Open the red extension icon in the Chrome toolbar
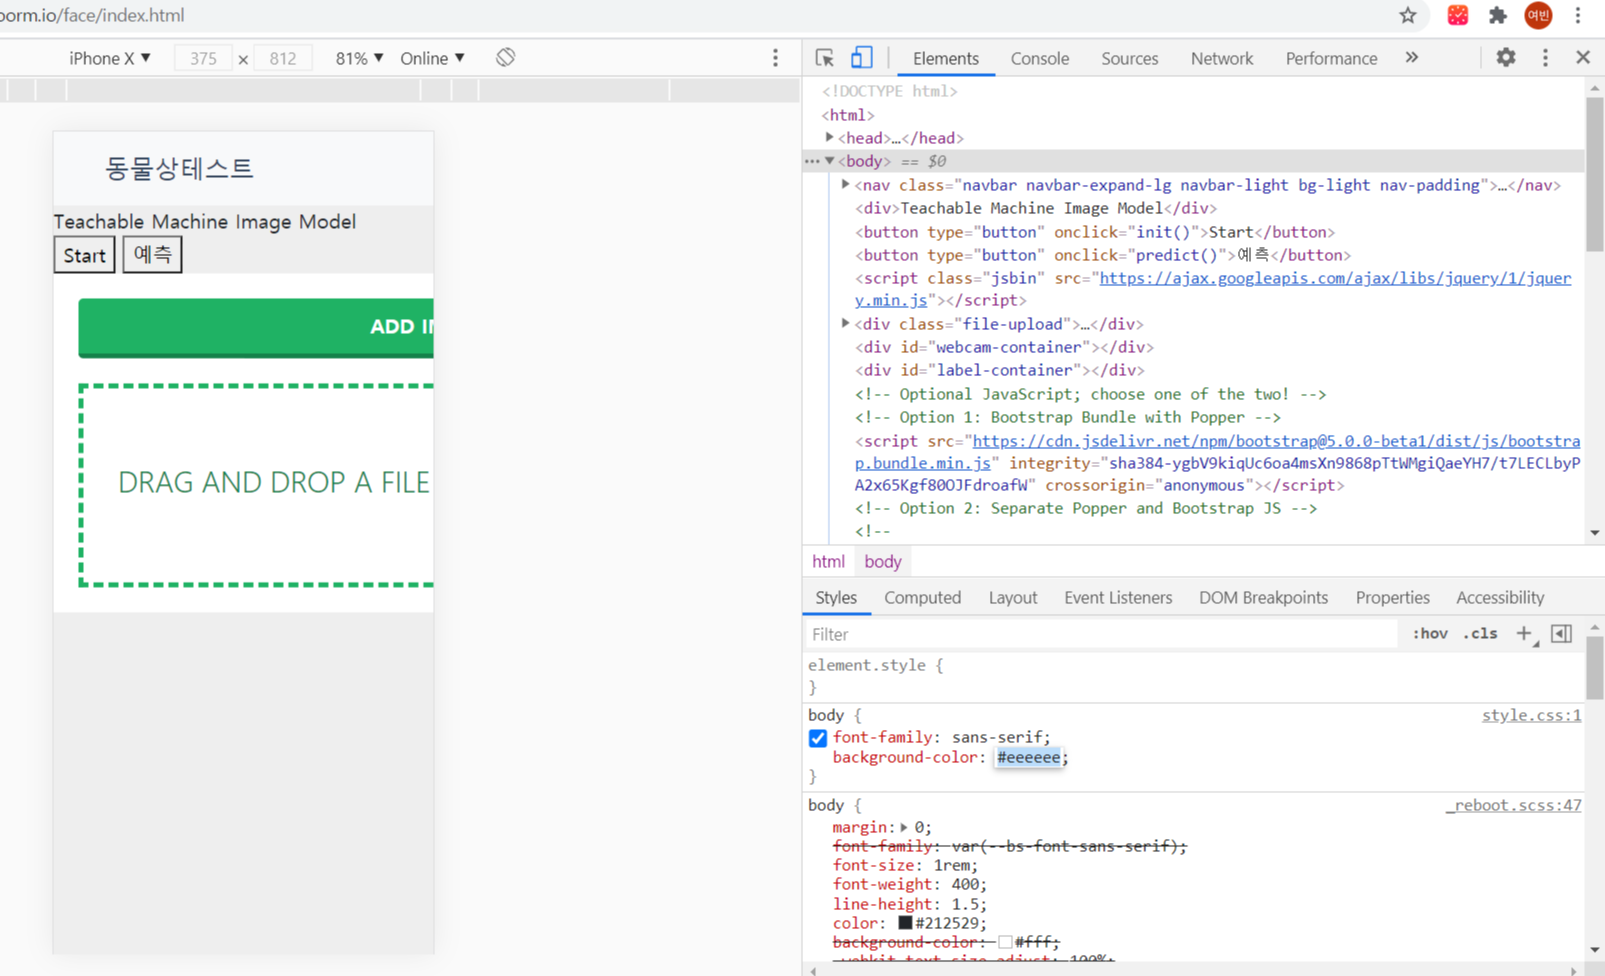The image size is (1605, 976). (1458, 15)
